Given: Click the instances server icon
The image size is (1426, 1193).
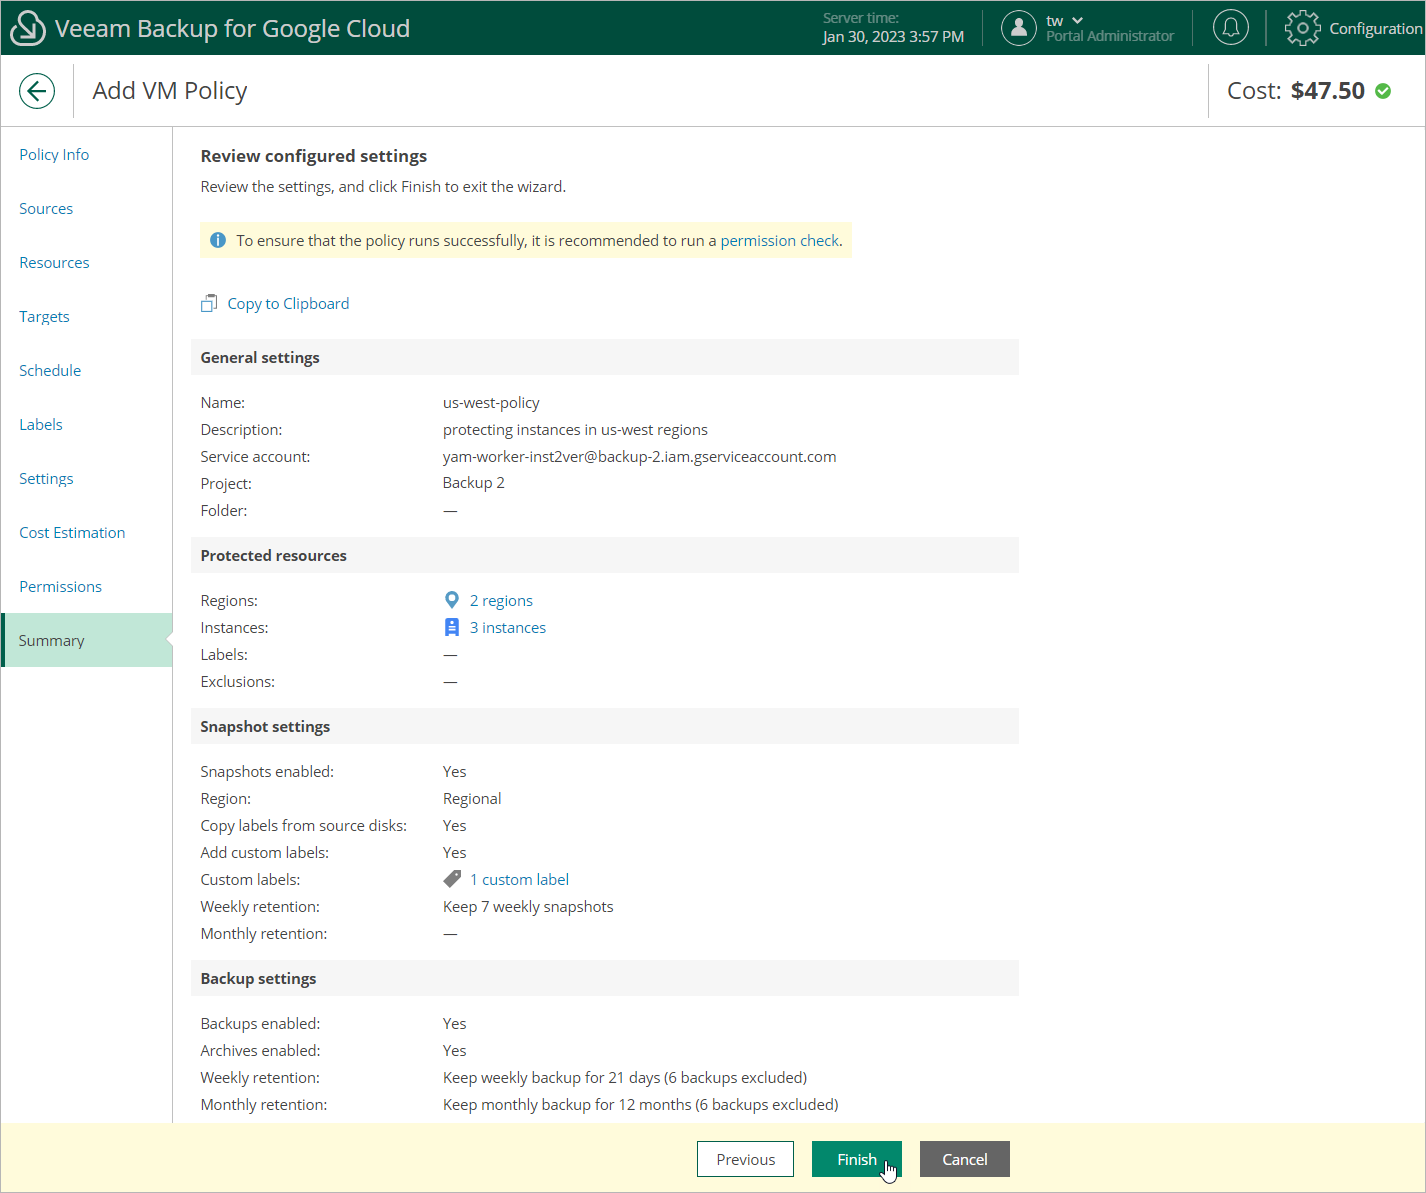Looking at the screenshot, I should coord(452,627).
